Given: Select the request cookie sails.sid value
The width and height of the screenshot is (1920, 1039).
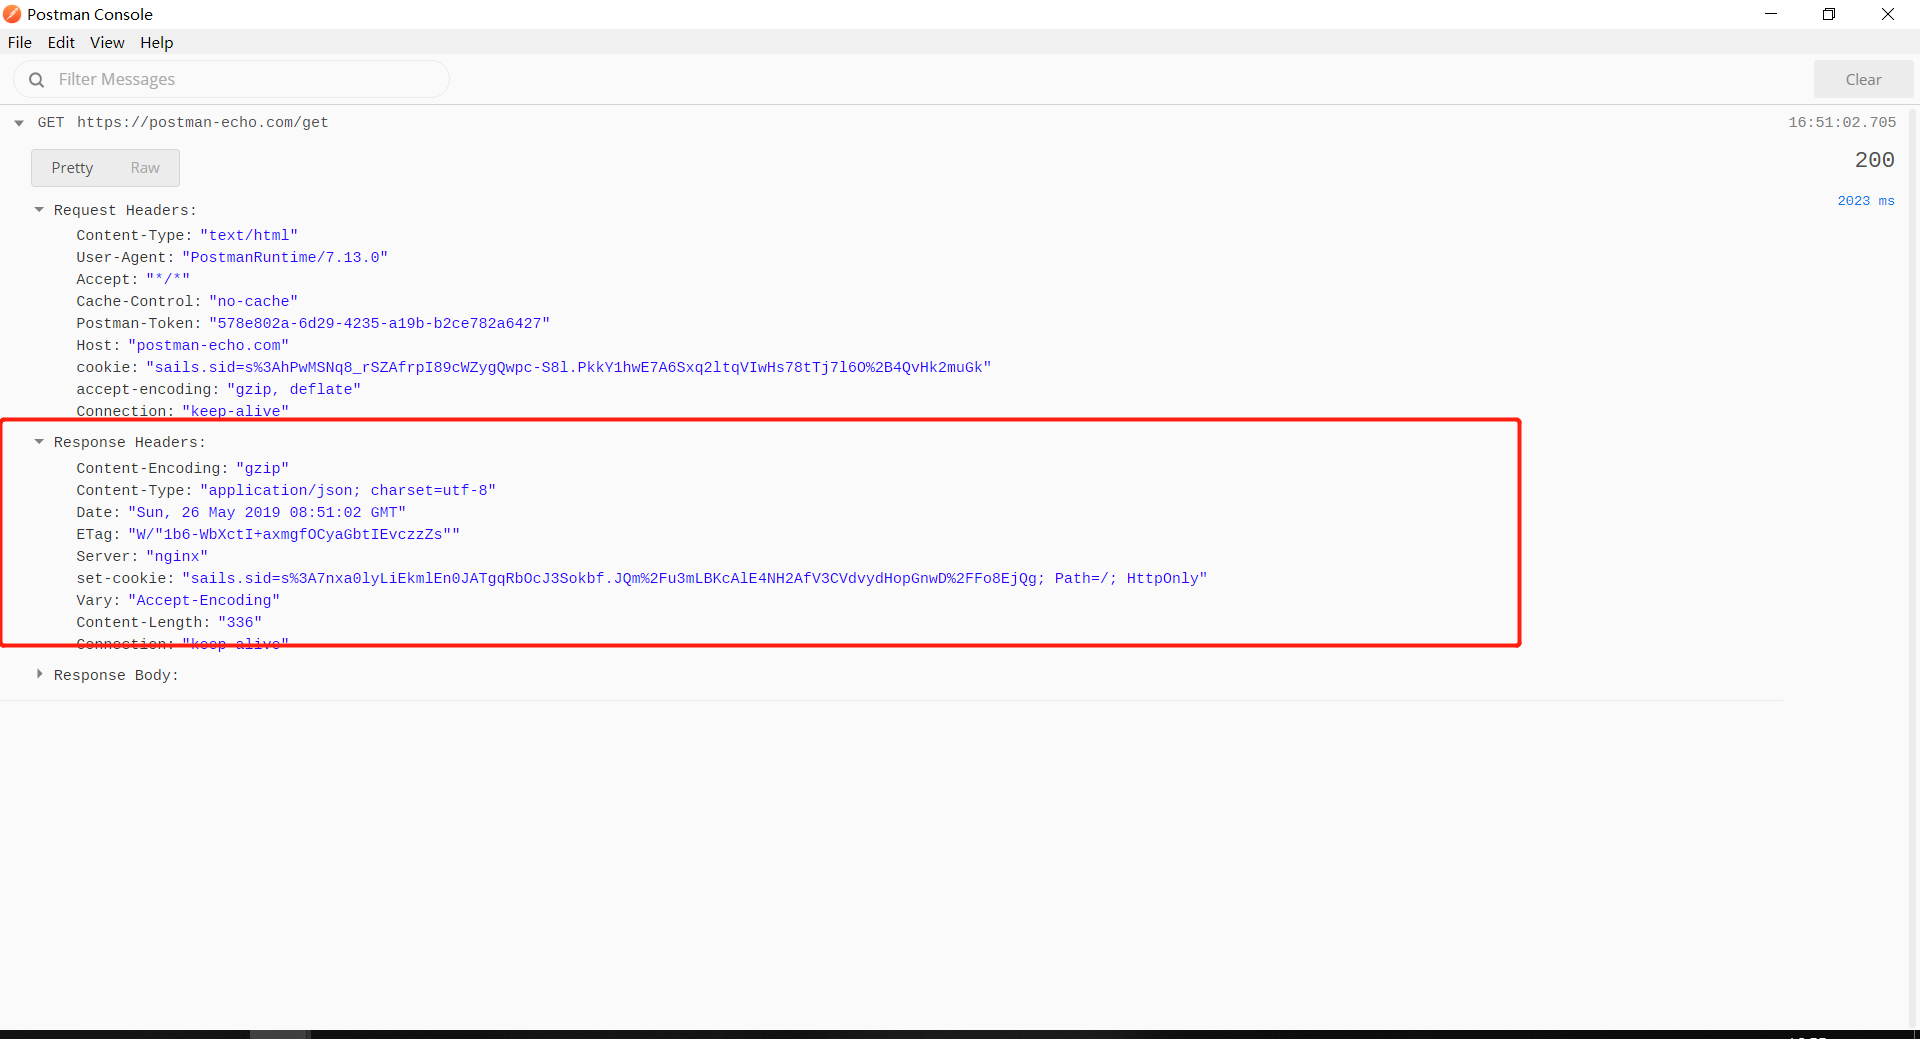Looking at the screenshot, I should 568,367.
